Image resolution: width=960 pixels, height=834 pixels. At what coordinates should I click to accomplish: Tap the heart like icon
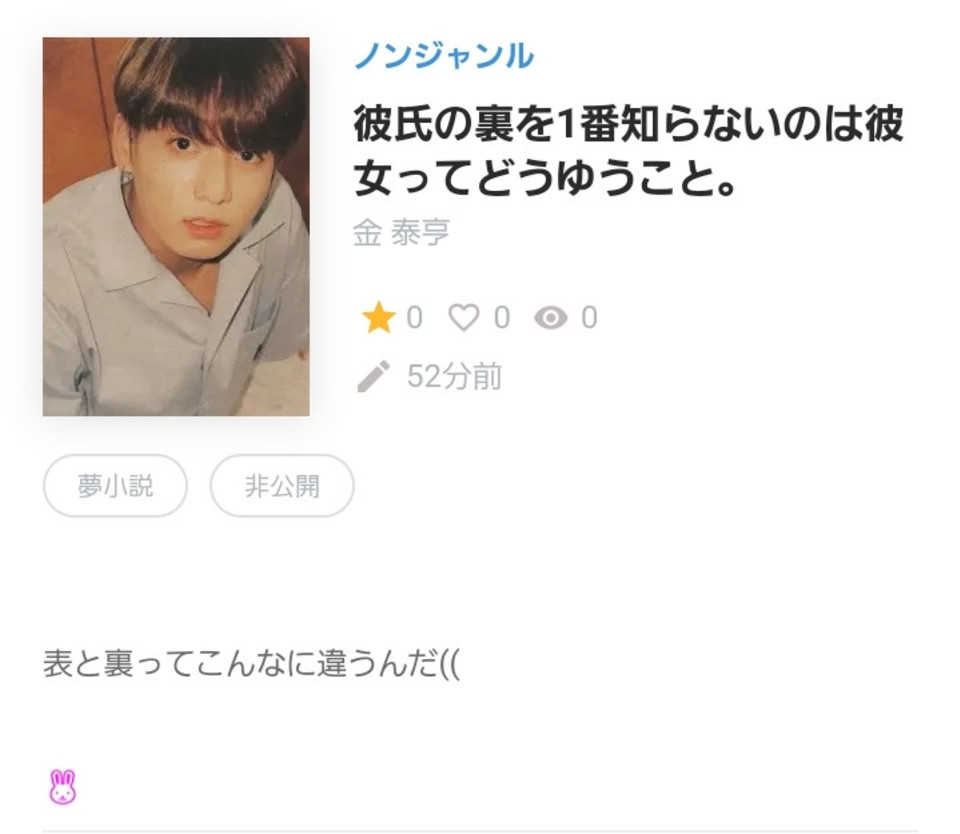pos(463,318)
